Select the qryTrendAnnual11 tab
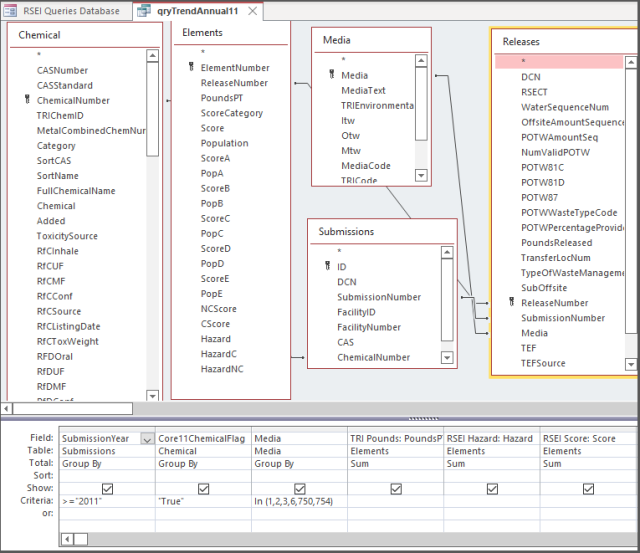Image resolution: width=640 pixels, height=553 pixels. point(195,11)
